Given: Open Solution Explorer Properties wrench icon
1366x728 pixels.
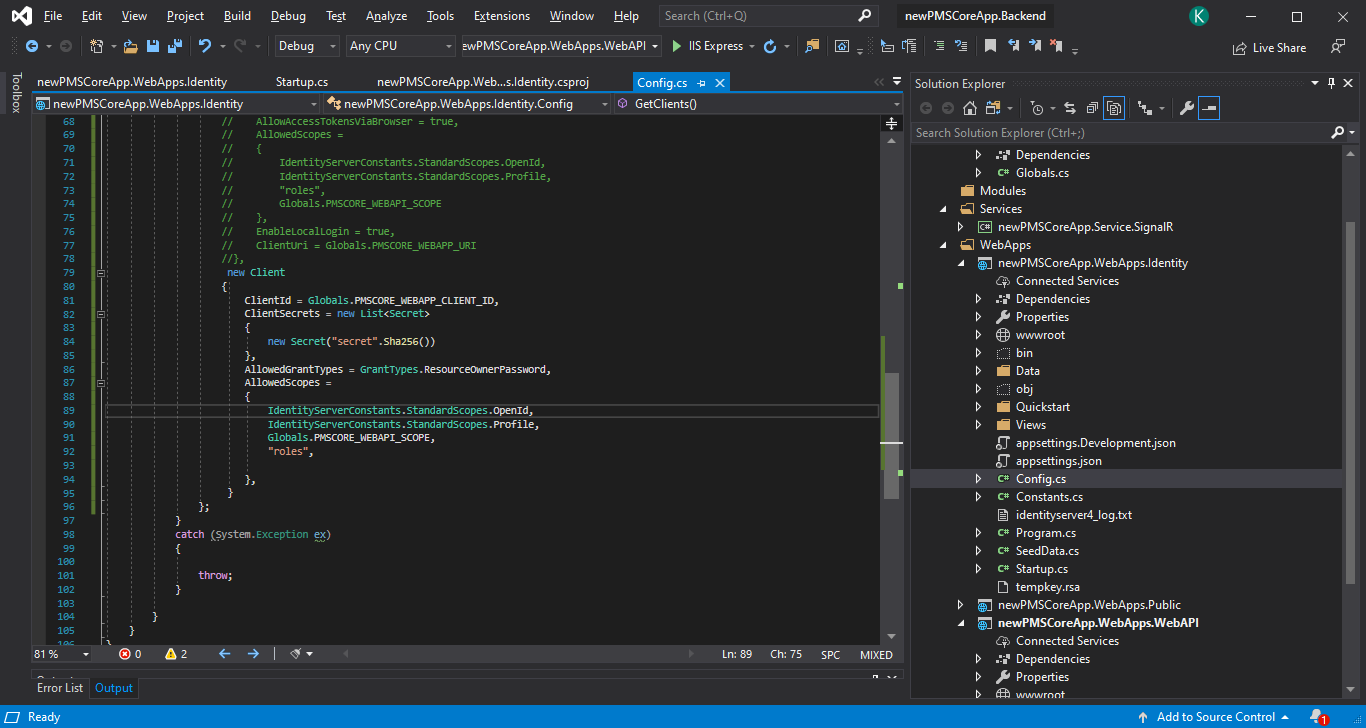Looking at the screenshot, I should [1187, 108].
